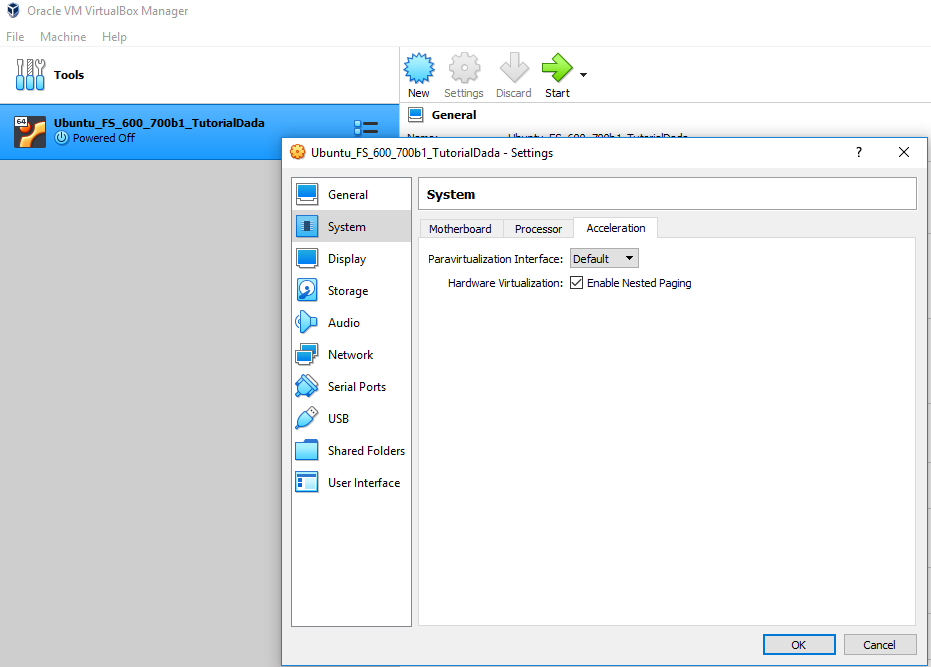This screenshot has height=667, width=931.
Task: Open the VM list options menu icon
Action: 366,128
